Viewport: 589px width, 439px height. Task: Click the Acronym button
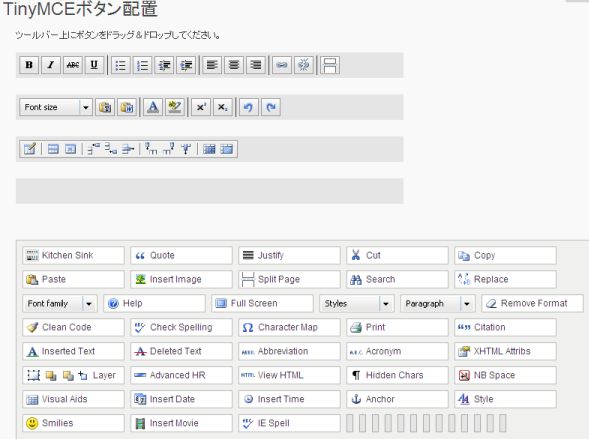pyautogui.click(x=397, y=352)
